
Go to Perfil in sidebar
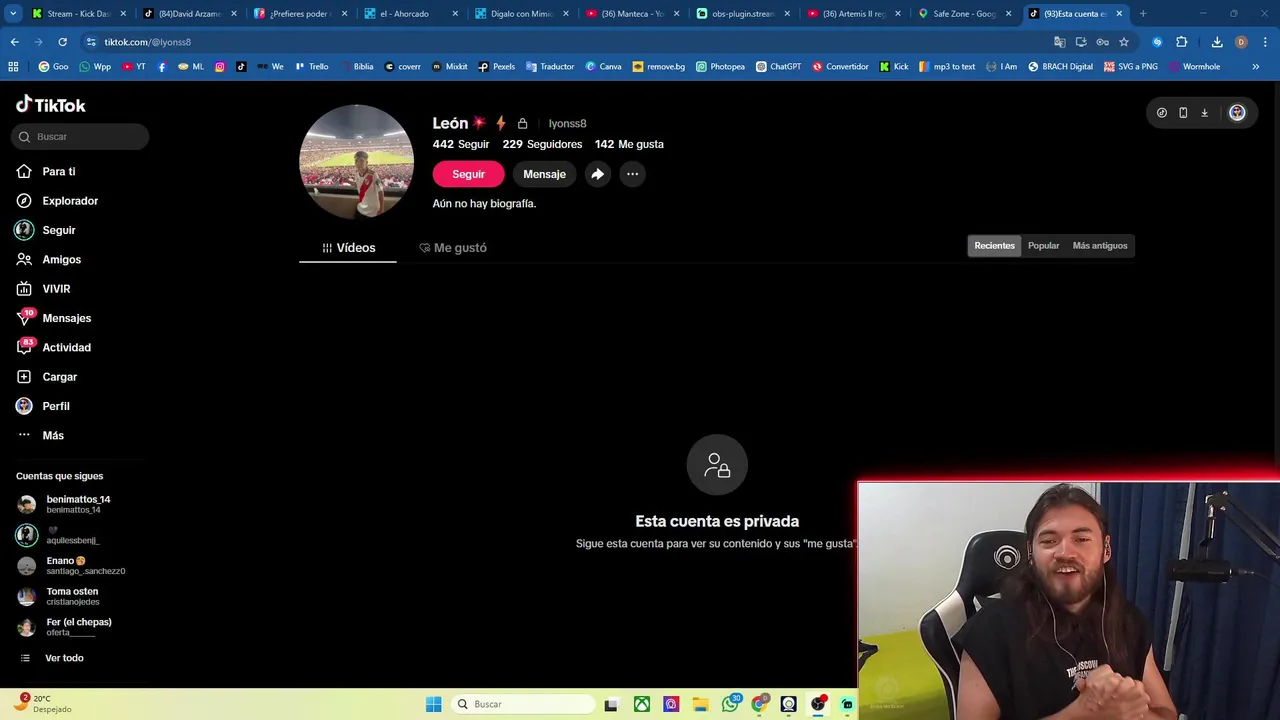click(43, 406)
